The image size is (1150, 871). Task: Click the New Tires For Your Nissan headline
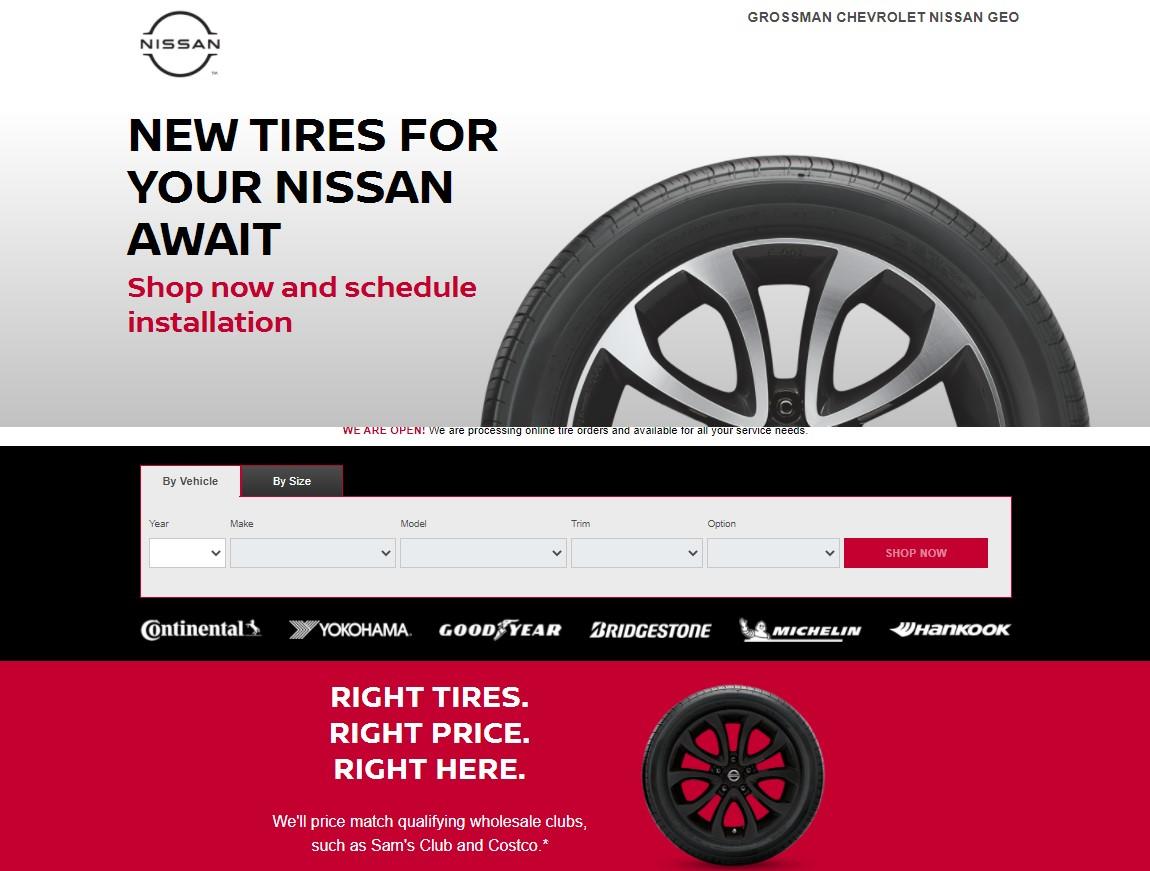(313, 187)
